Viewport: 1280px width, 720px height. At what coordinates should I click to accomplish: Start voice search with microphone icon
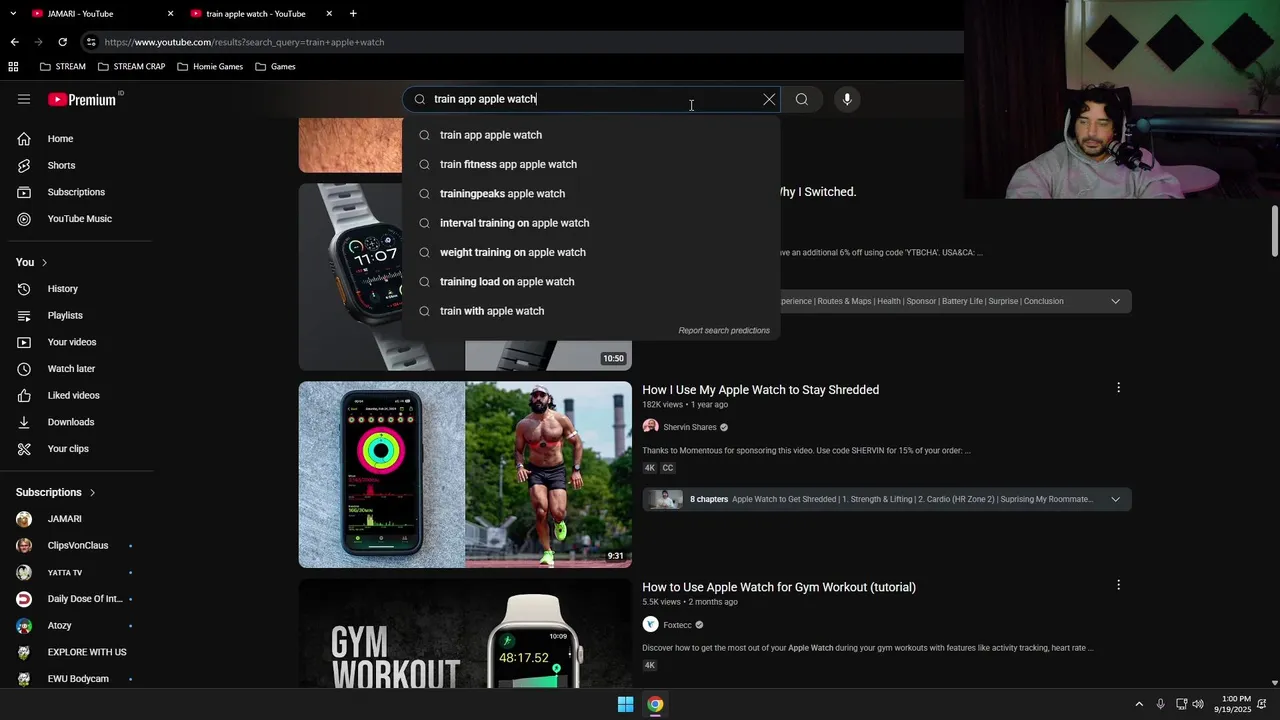click(847, 99)
